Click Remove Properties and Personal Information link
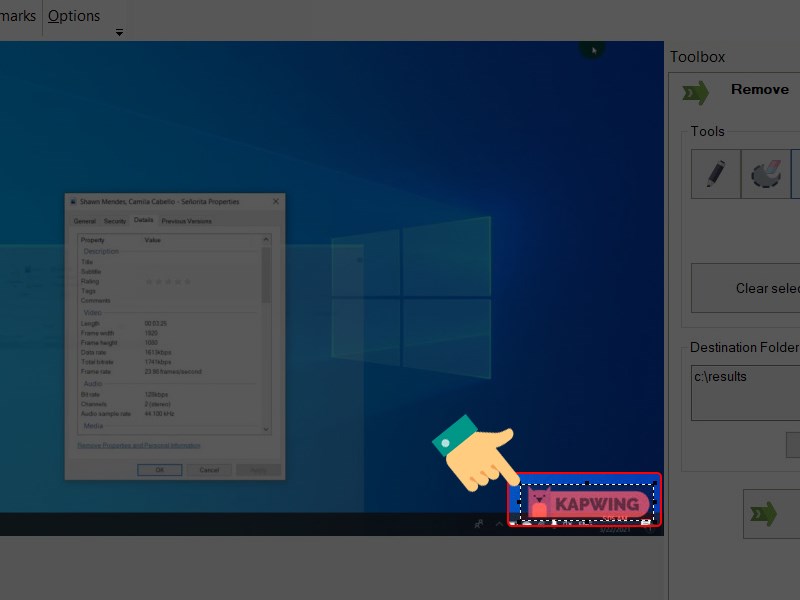This screenshot has width=800, height=600. click(139, 445)
